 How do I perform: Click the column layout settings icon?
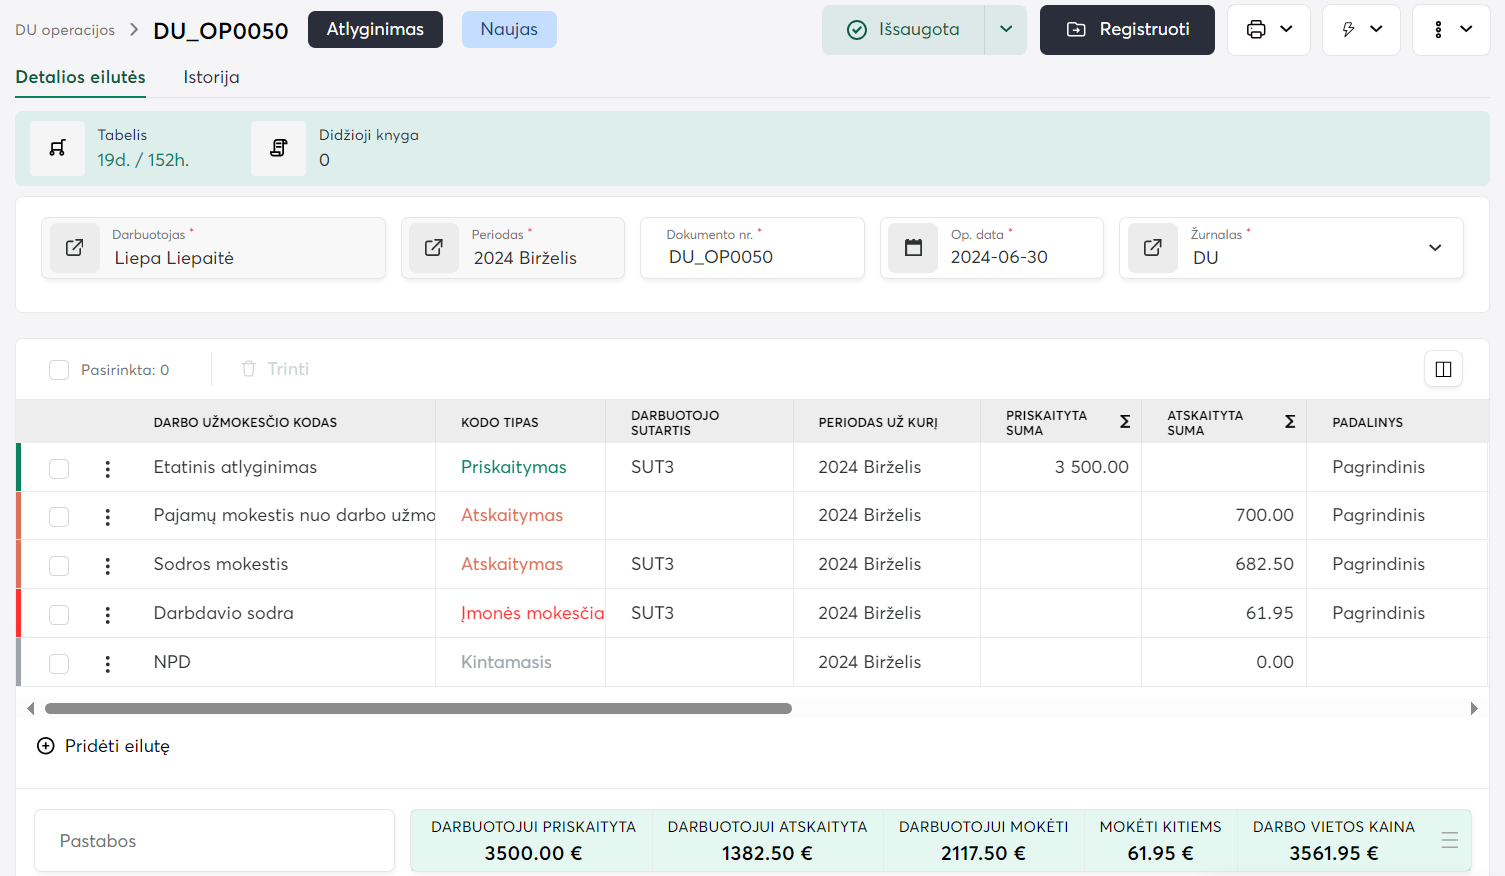click(1443, 369)
